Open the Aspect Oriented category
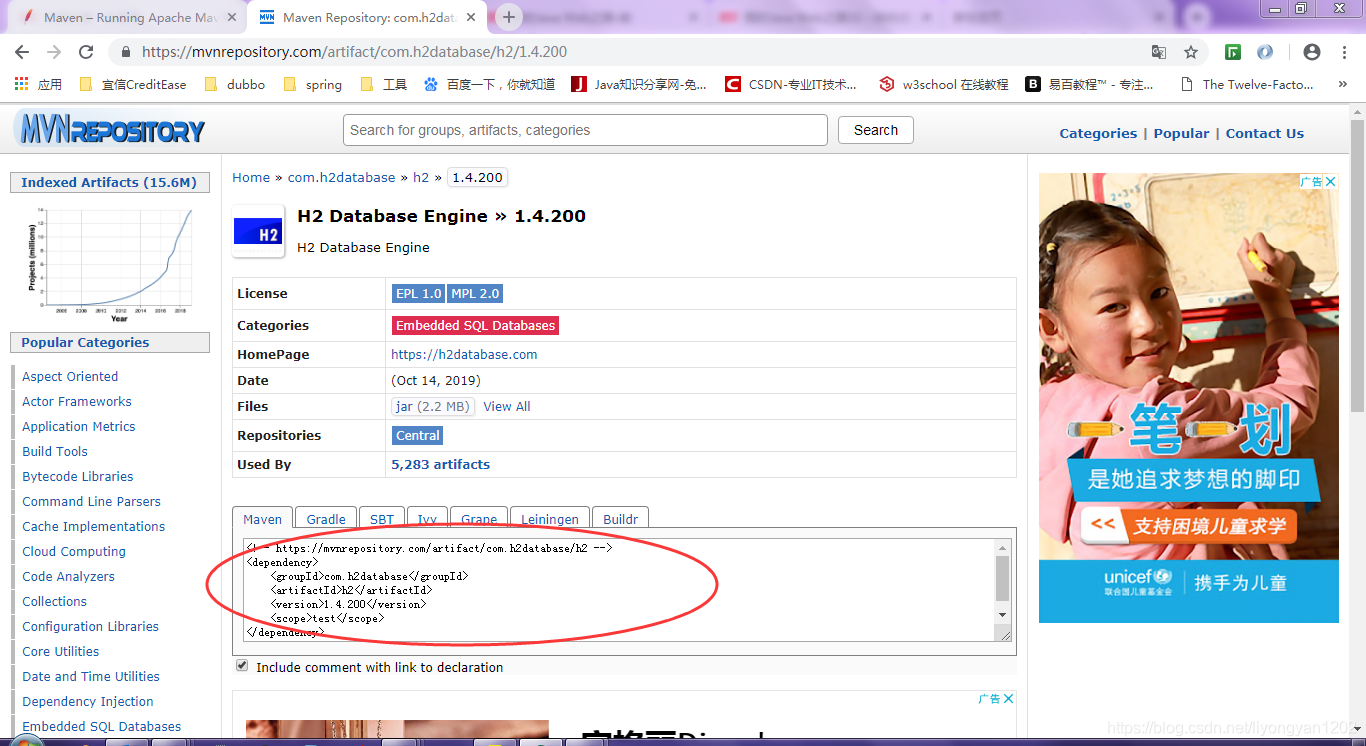 point(70,376)
